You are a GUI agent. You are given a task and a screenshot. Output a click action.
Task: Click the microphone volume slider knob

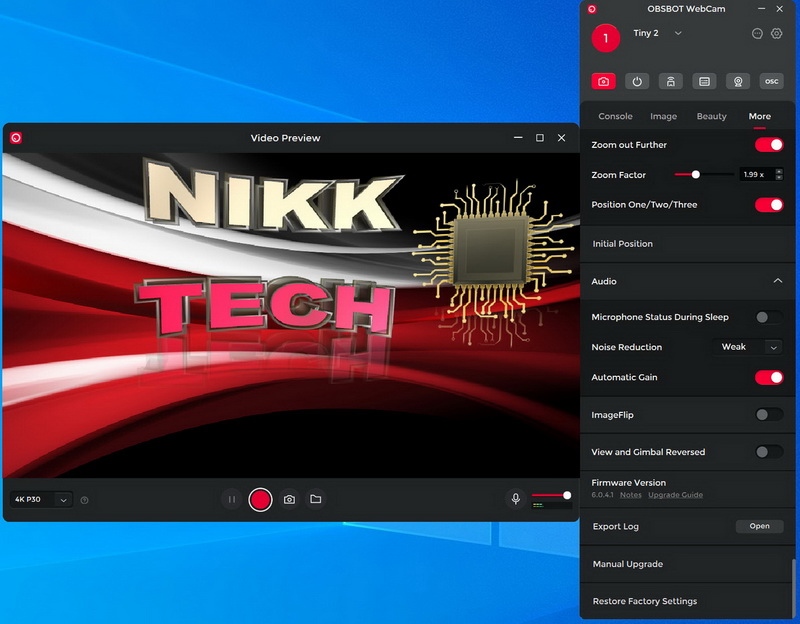click(567, 495)
